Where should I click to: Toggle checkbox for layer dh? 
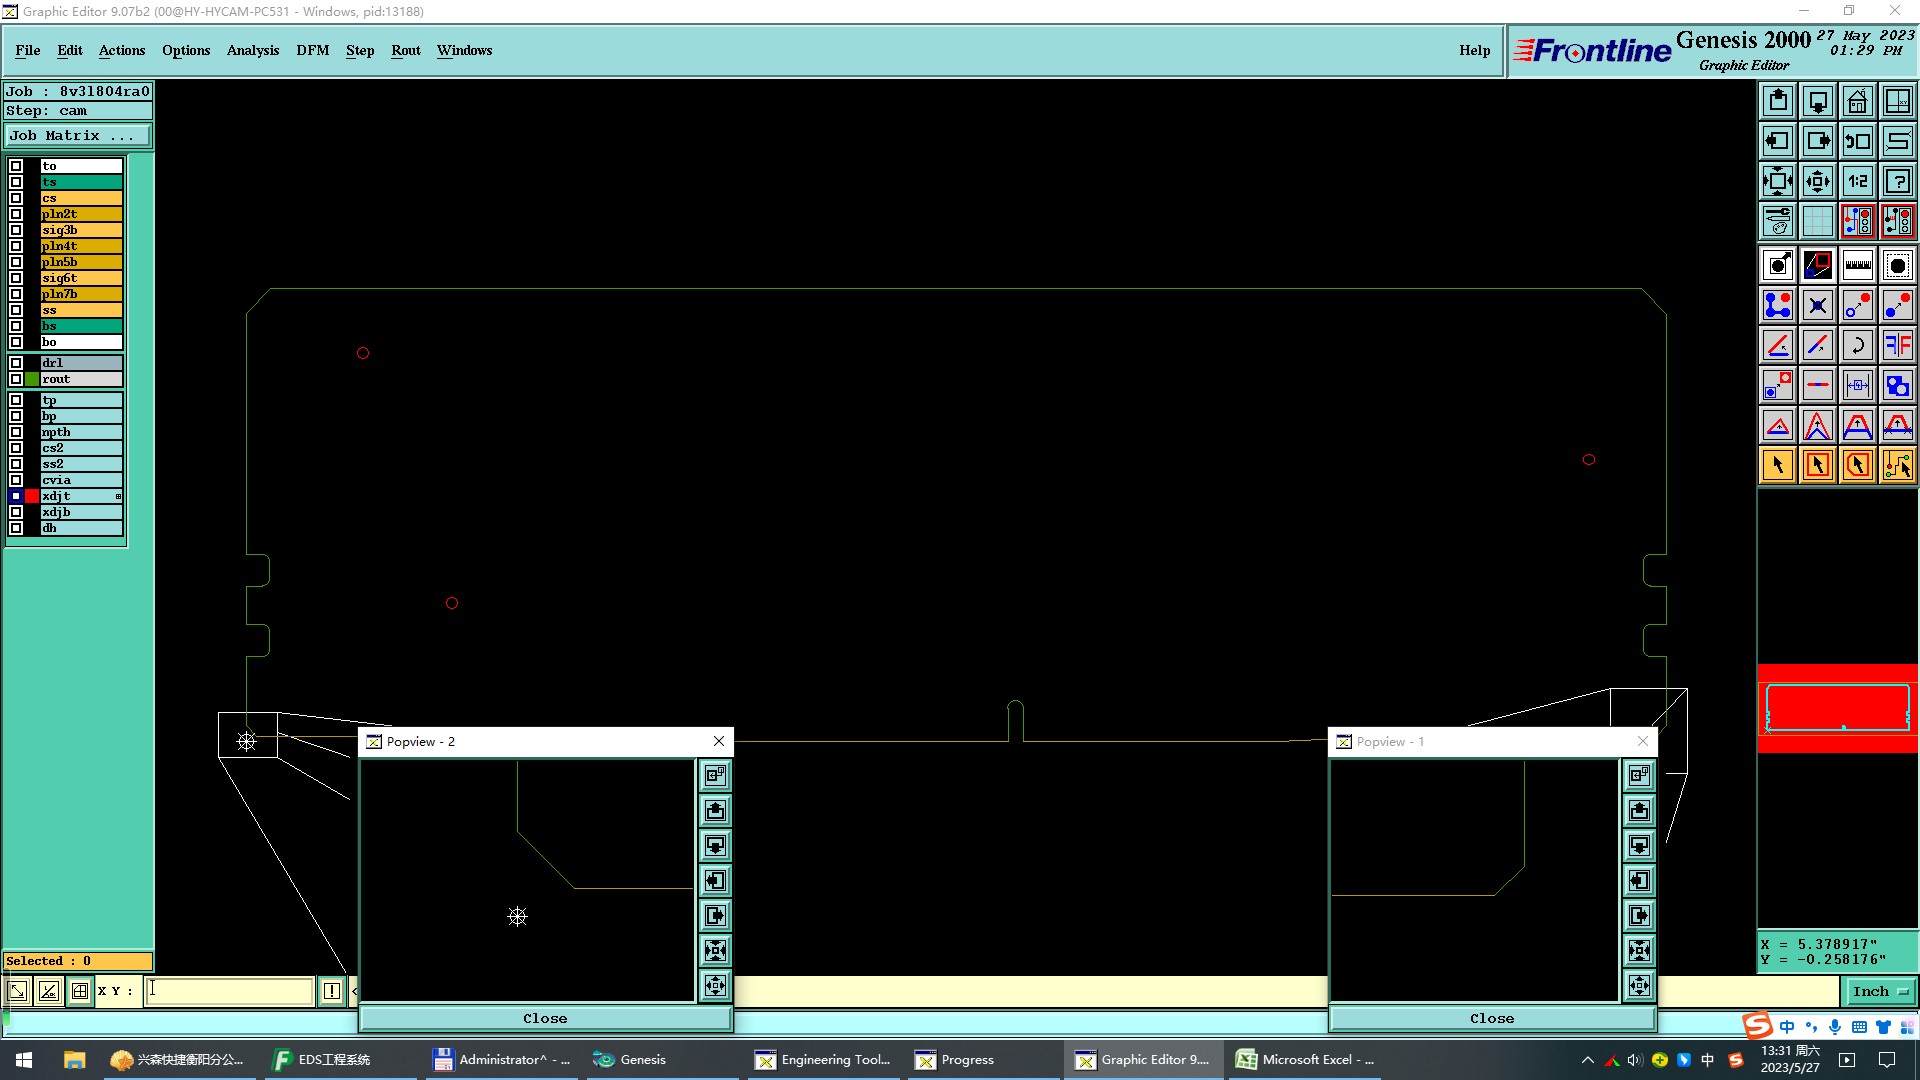(x=16, y=528)
